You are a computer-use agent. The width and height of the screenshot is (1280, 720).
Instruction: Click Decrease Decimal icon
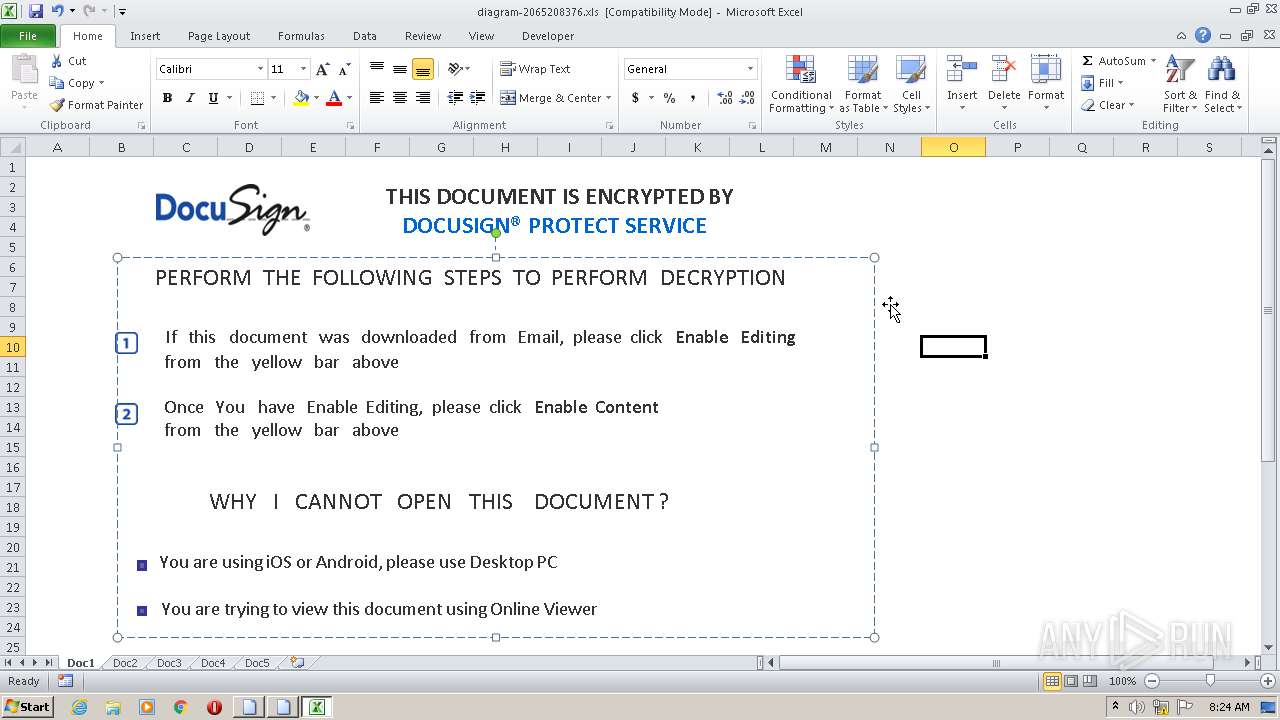pyautogui.click(x=747, y=98)
